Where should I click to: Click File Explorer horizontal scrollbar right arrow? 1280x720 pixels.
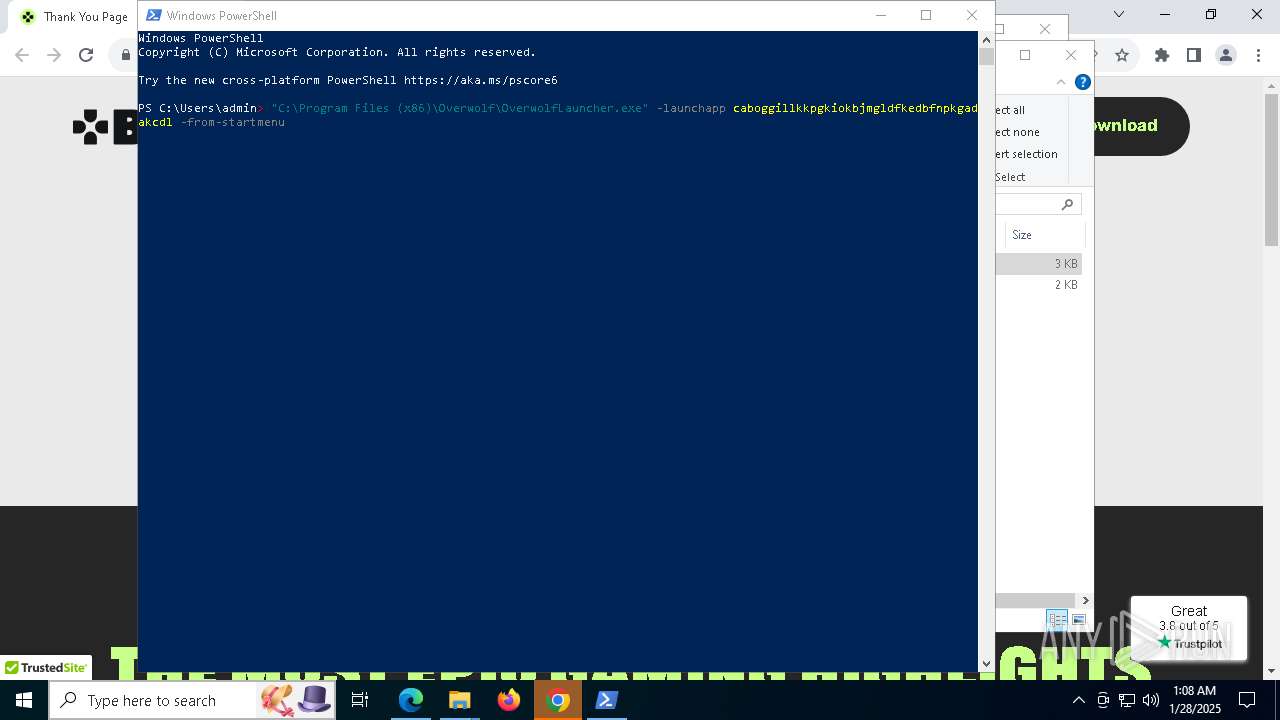1085,601
